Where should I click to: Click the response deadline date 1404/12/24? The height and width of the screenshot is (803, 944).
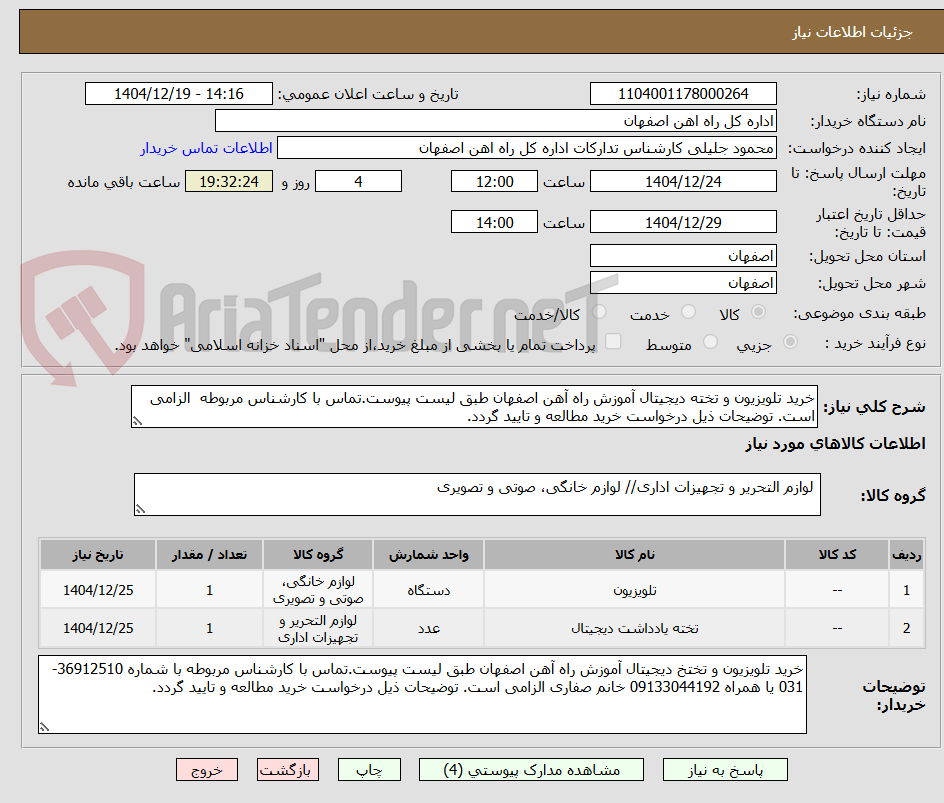click(x=683, y=181)
